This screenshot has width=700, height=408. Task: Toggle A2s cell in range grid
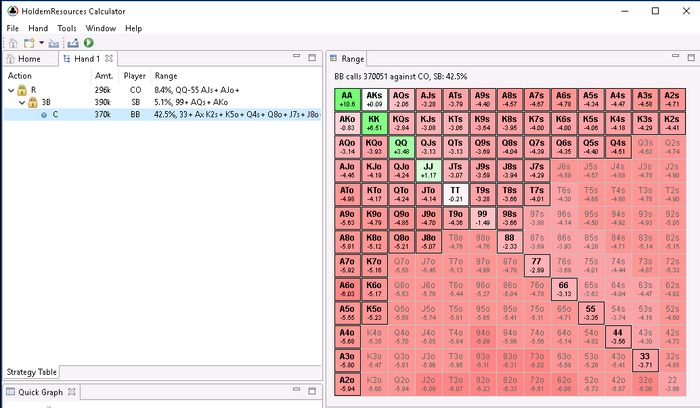[x=672, y=99]
